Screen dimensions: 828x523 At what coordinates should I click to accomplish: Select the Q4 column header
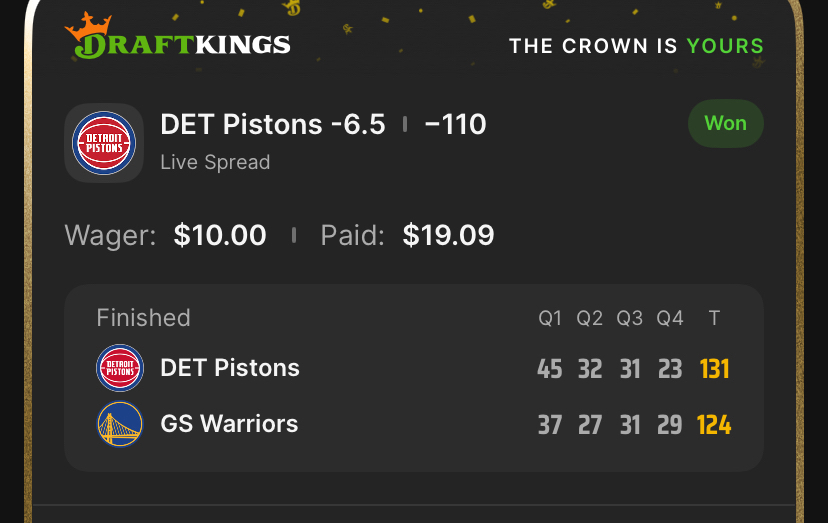point(670,319)
